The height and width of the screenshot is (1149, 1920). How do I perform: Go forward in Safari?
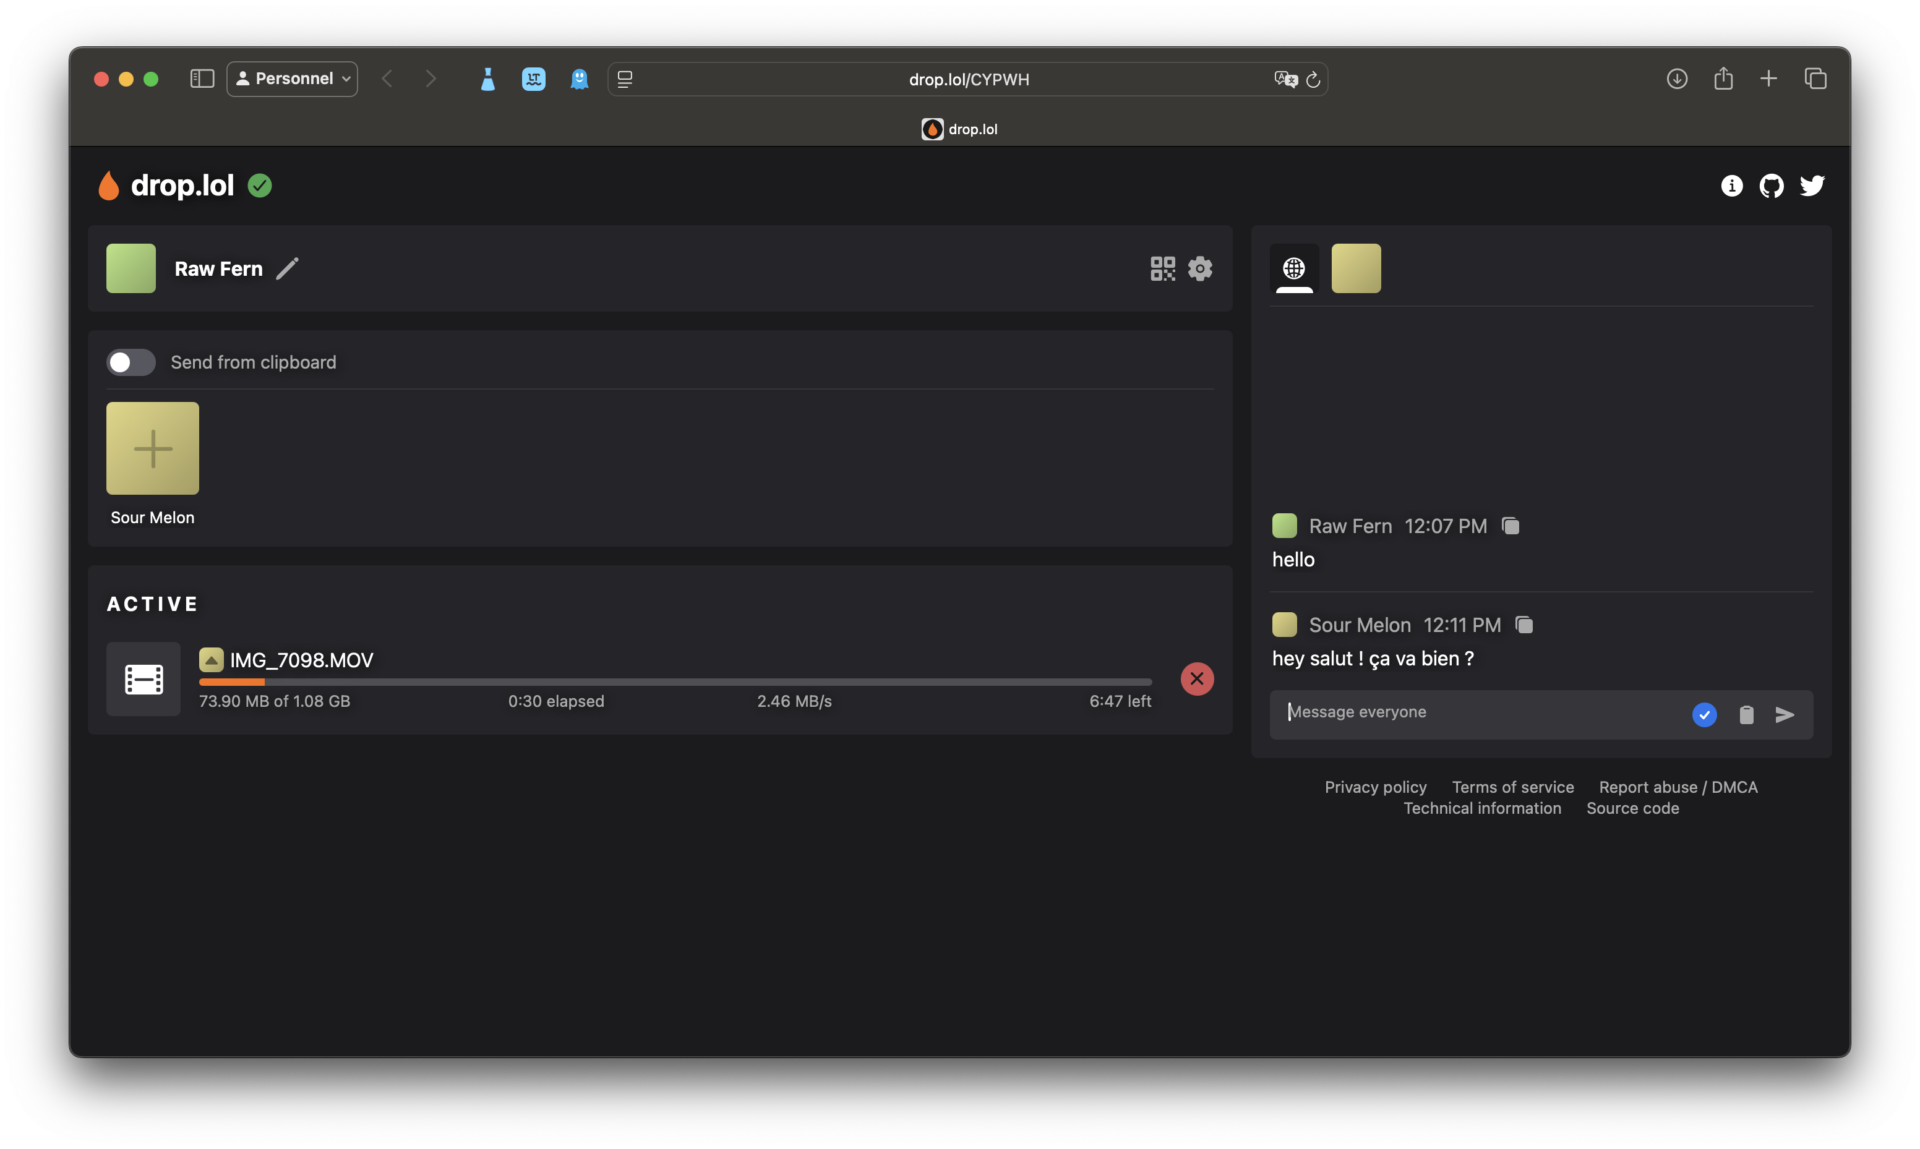point(431,78)
